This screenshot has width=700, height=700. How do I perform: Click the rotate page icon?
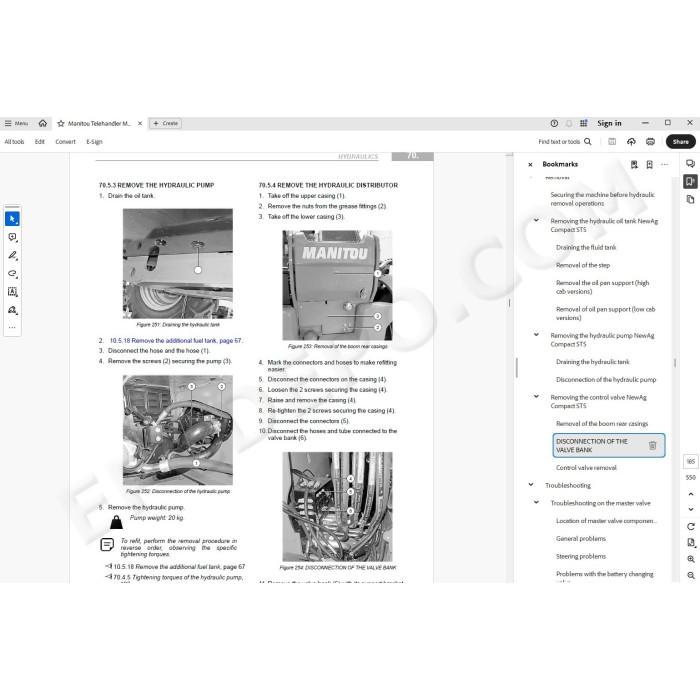coord(691,527)
